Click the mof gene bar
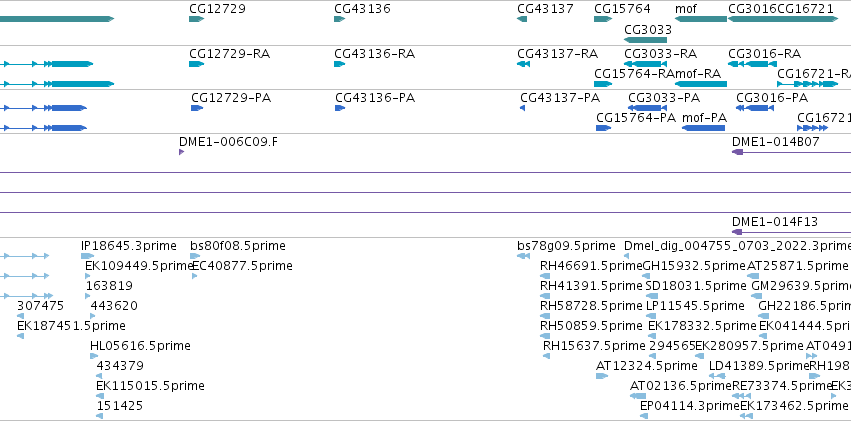The height and width of the screenshot is (421, 851). coord(701,19)
